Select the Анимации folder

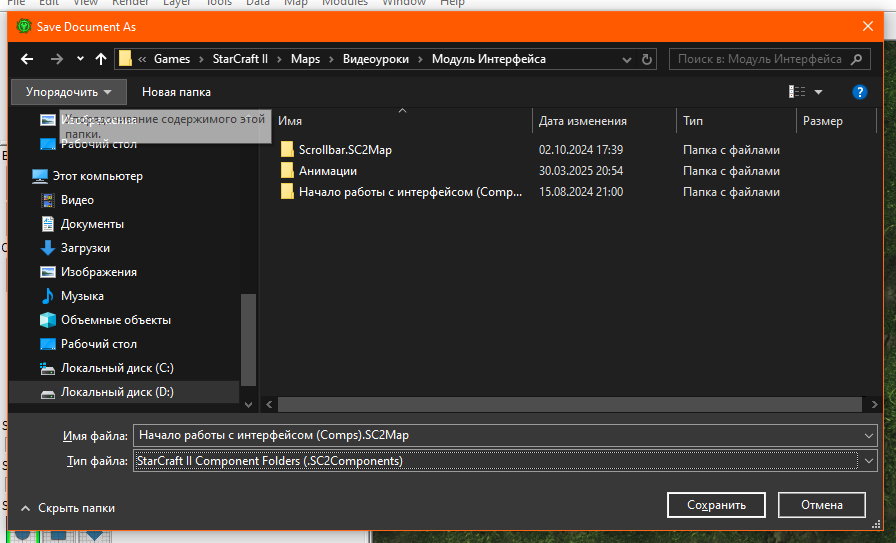328,171
